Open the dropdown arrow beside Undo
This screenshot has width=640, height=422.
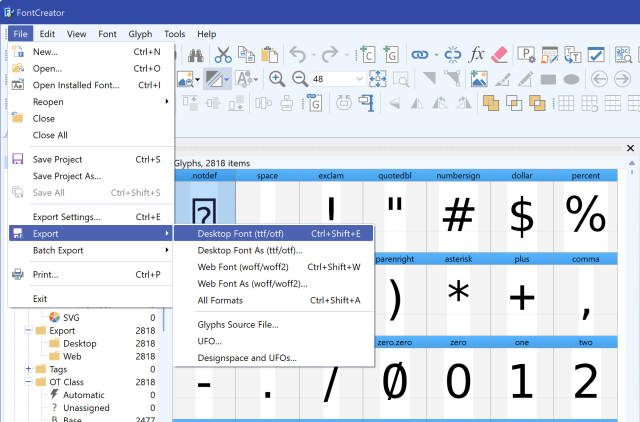pyautogui.click(x=313, y=55)
